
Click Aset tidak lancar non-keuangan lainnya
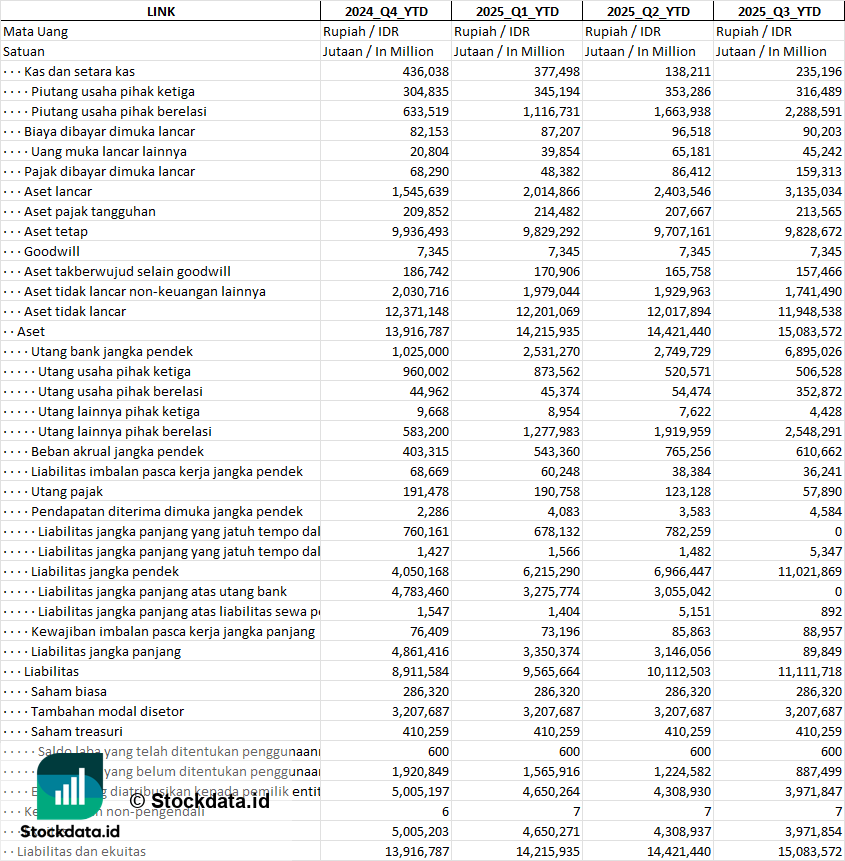pos(144,292)
